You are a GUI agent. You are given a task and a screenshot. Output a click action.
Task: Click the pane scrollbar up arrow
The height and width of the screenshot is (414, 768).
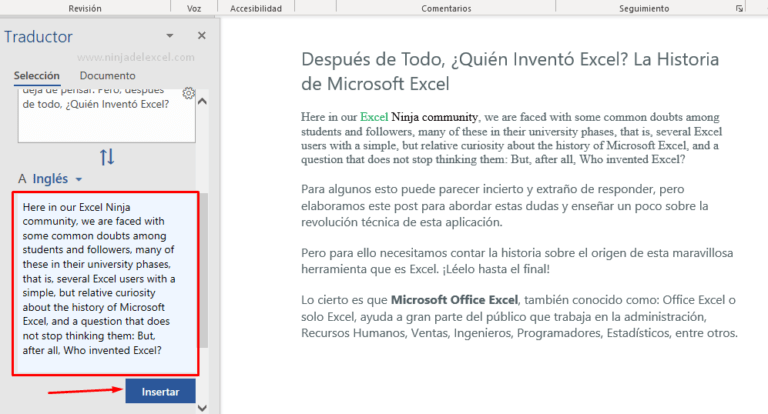click(x=204, y=101)
